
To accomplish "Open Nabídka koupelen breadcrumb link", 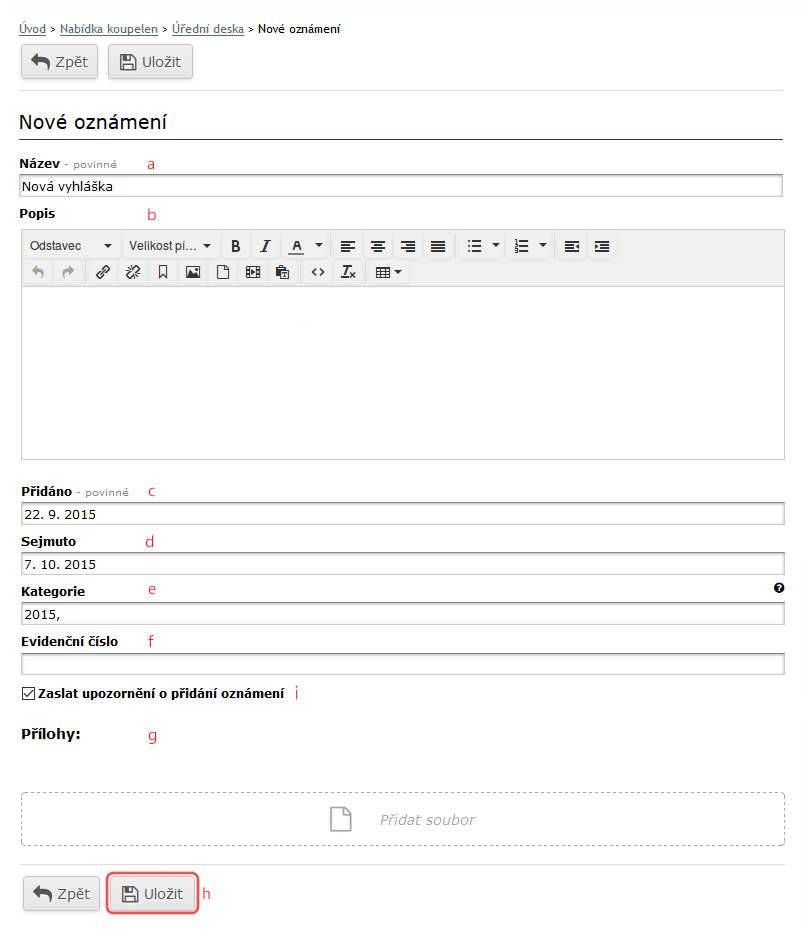I will [108, 29].
